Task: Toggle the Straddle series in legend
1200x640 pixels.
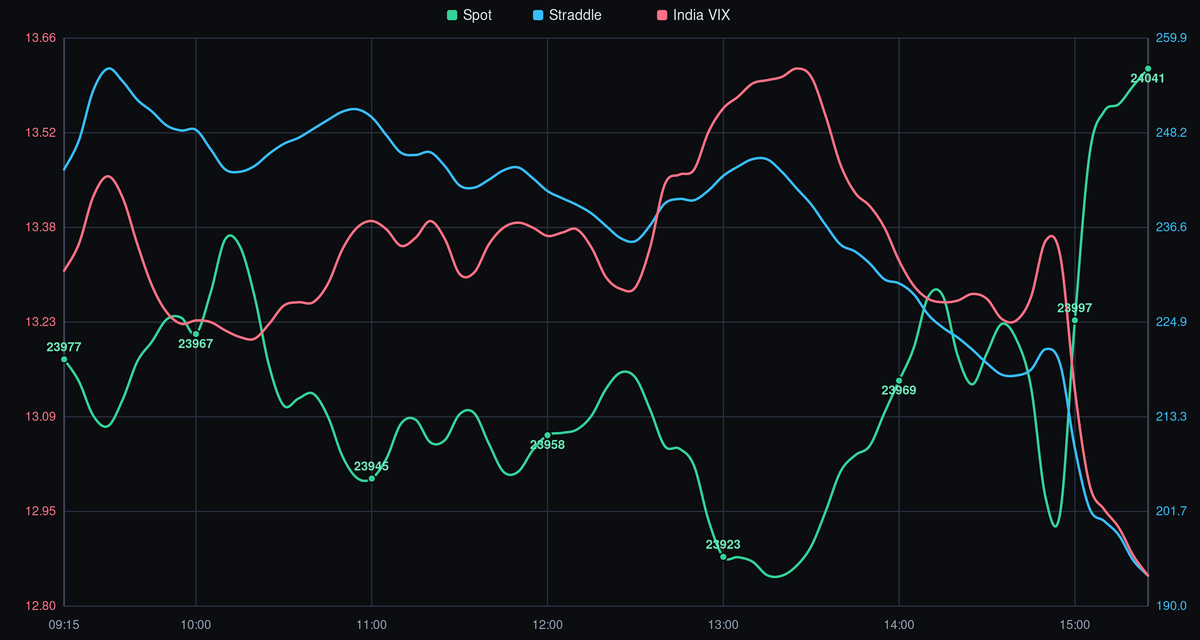Action: [566, 15]
